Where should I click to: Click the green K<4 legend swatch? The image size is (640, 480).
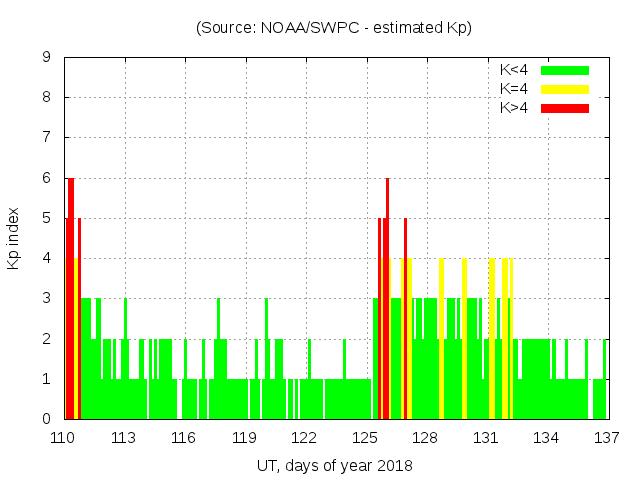tap(565, 70)
